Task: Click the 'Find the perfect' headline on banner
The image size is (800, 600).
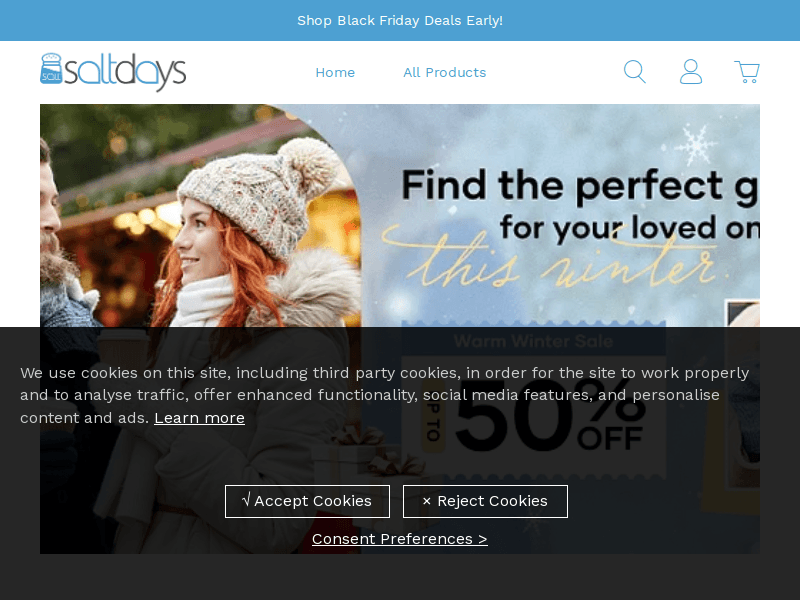Action: coord(579,186)
